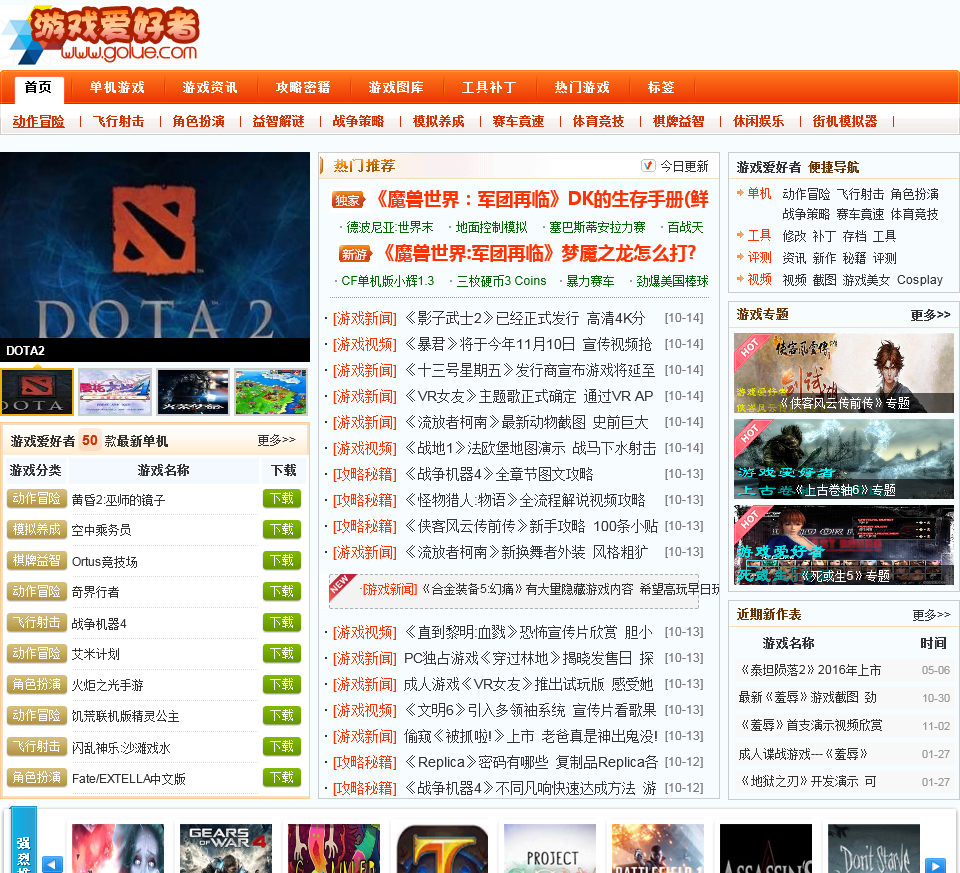Select the fourth slideshow thumbnail with green map

coord(271,392)
